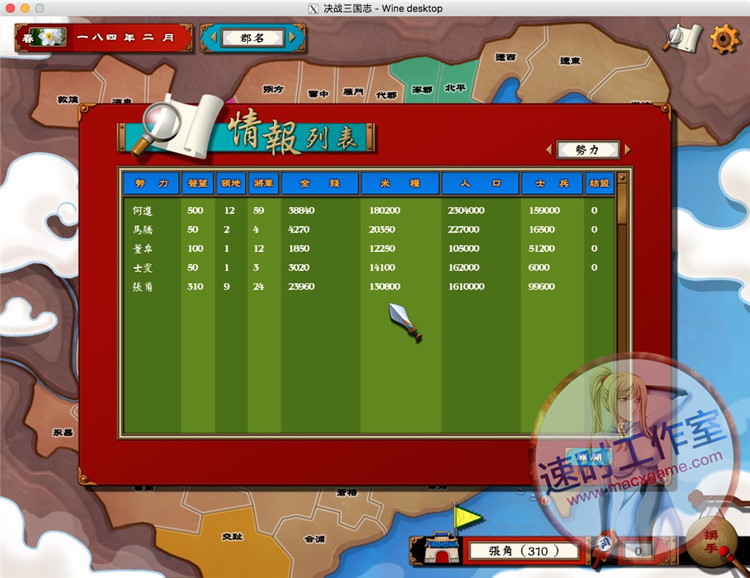
Task: Click the 永昌 province on the map
Action: pos(63,433)
